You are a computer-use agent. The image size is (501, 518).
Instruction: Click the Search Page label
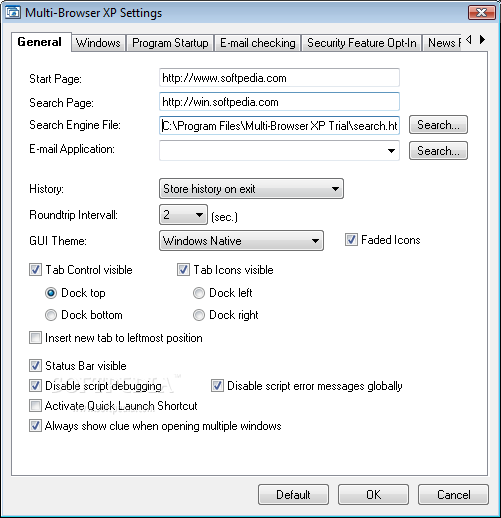(61, 103)
